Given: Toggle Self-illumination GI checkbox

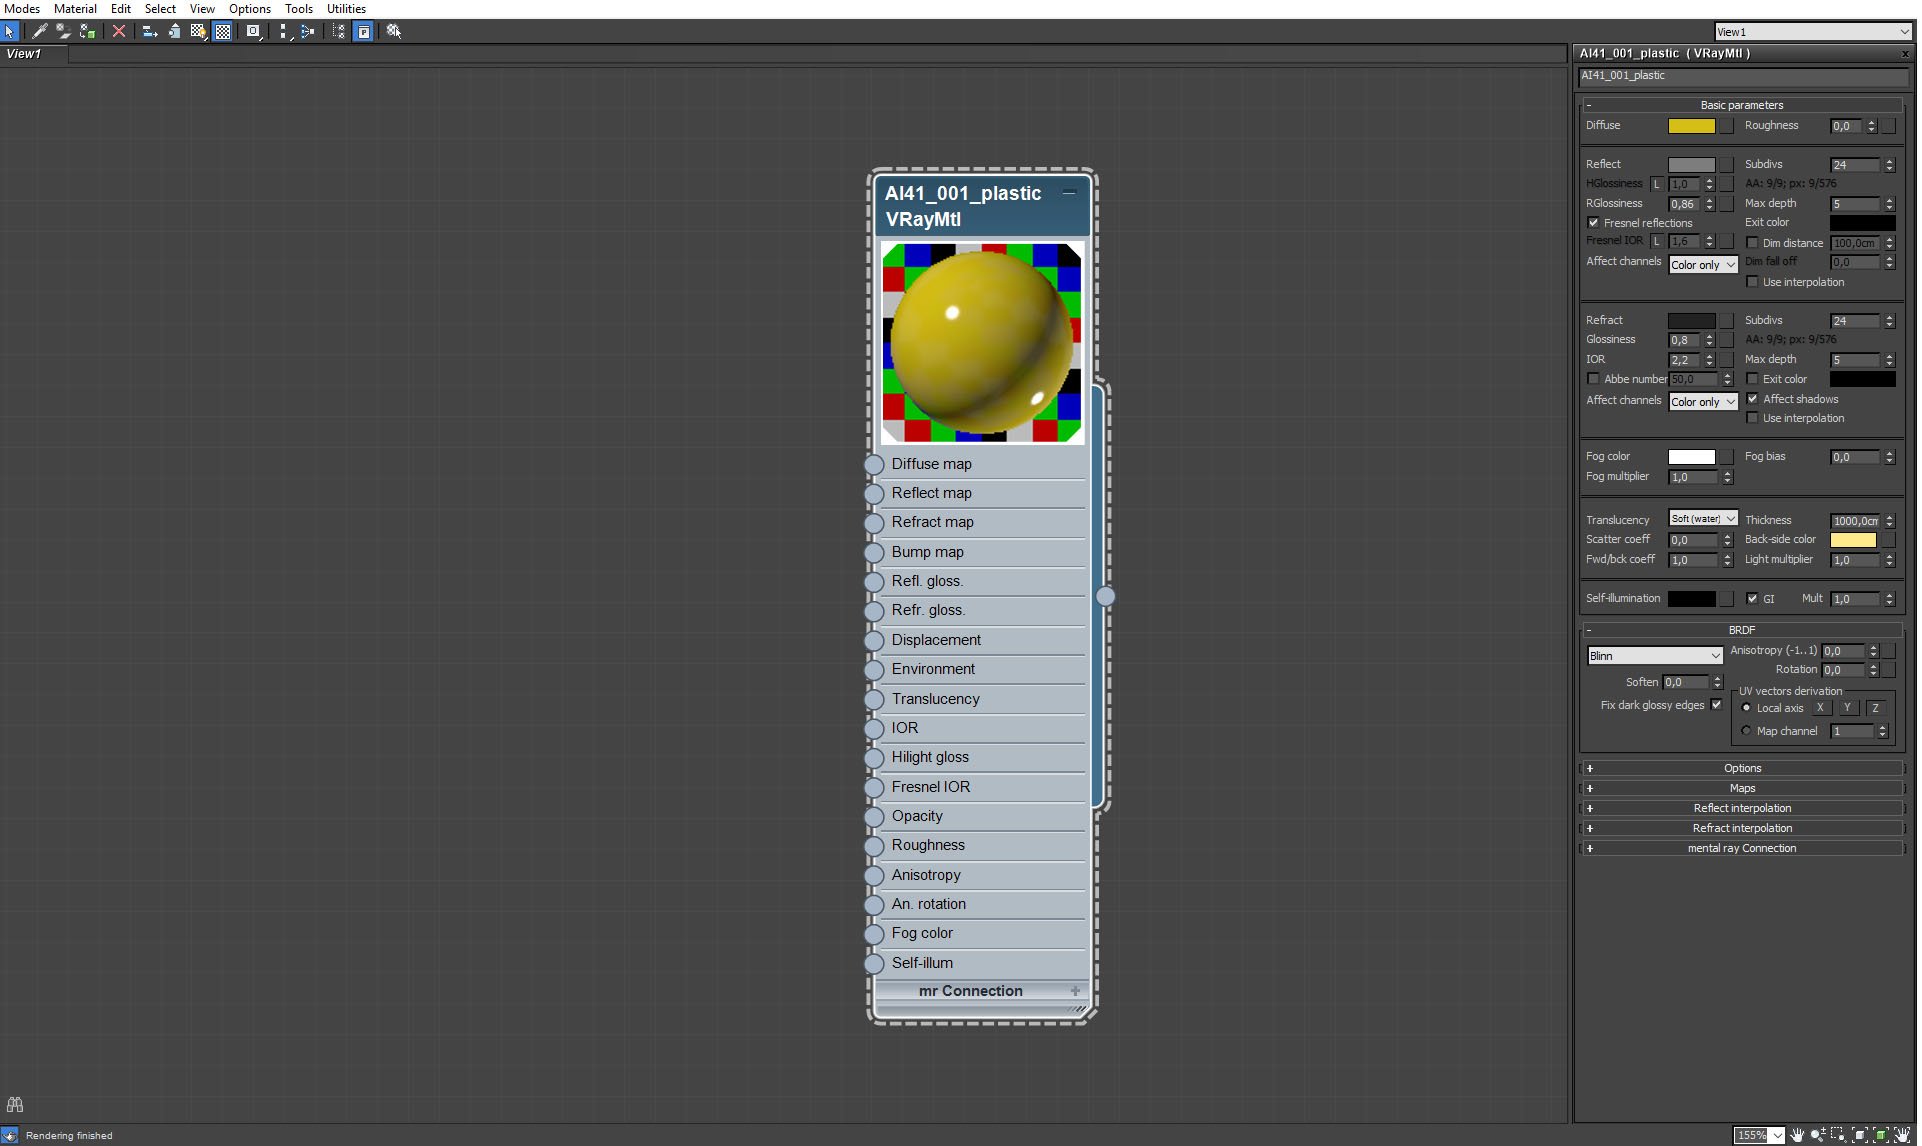Looking at the screenshot, I should tap(1752, 598).
